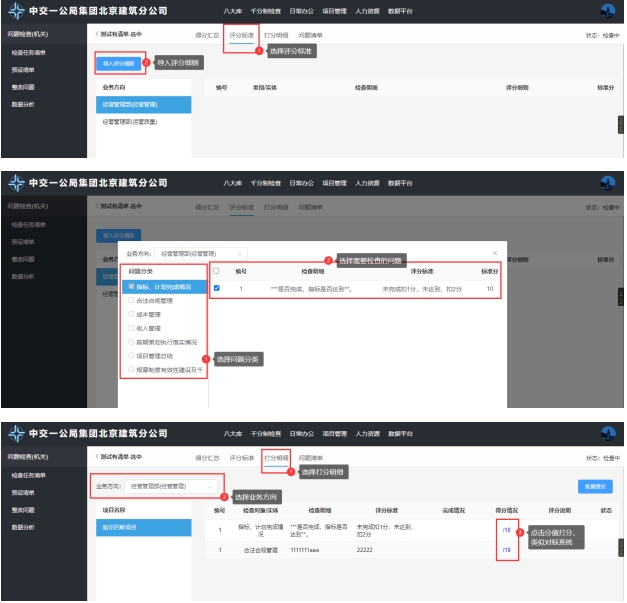Click the second /10 score for 合法合规管理 row

tap(507, 549)
